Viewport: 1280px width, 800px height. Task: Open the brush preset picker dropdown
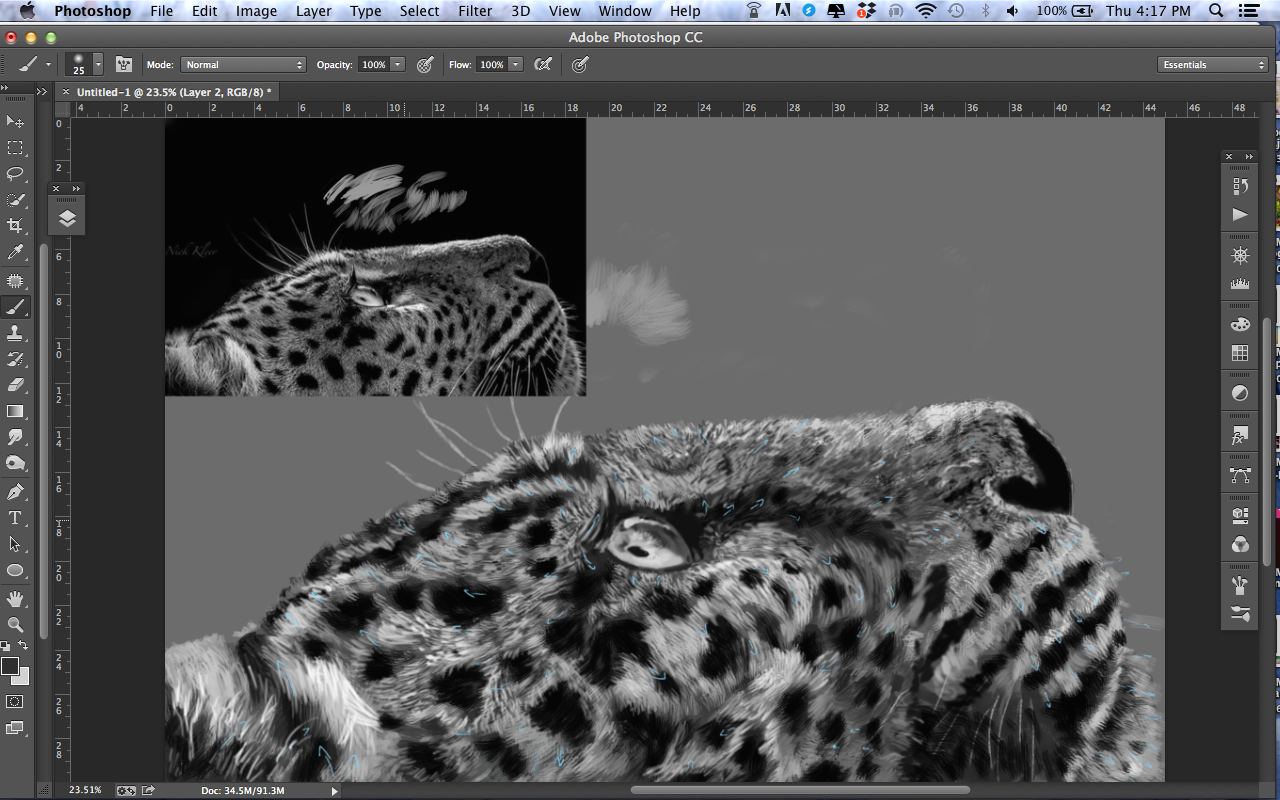tap(98, 64)
